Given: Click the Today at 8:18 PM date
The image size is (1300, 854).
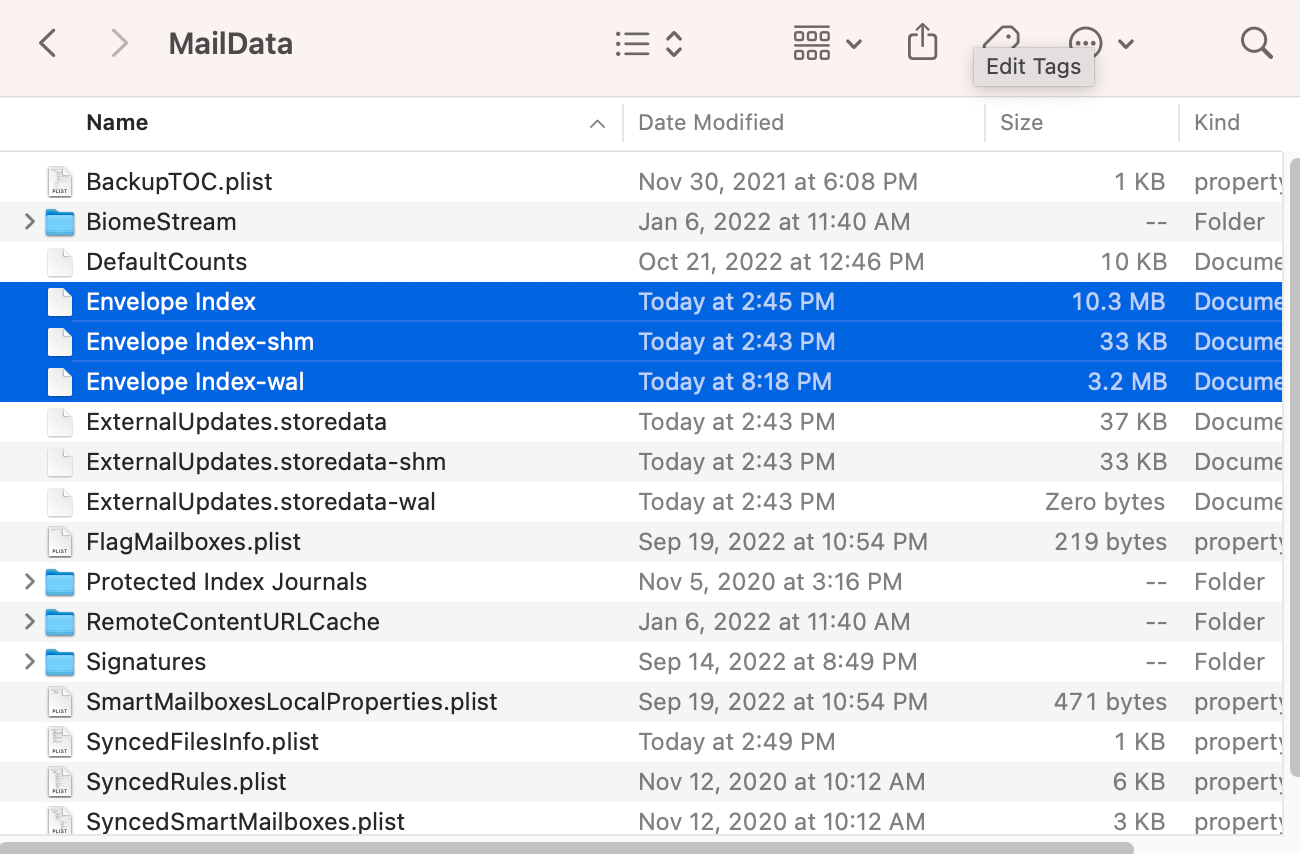Looking at the screenshot, I should [x=736, y=382].
